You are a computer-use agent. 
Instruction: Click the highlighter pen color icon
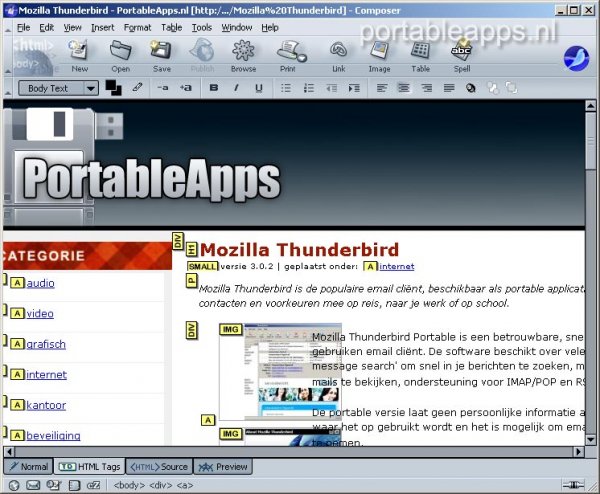click(x=137, y=88)
